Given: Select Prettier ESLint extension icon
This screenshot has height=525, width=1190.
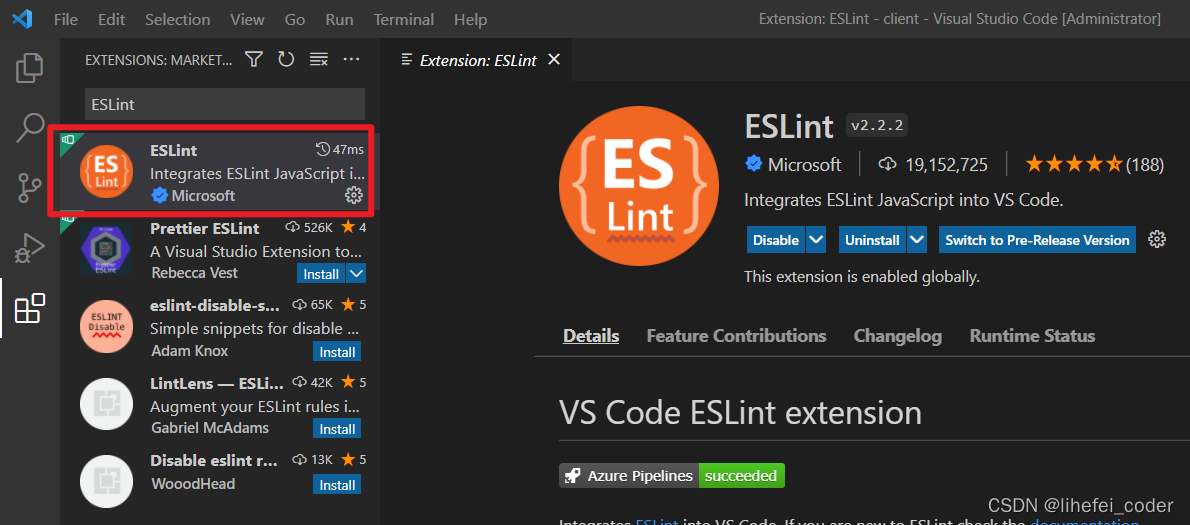Looking at the screenshot, I should 107,250.
